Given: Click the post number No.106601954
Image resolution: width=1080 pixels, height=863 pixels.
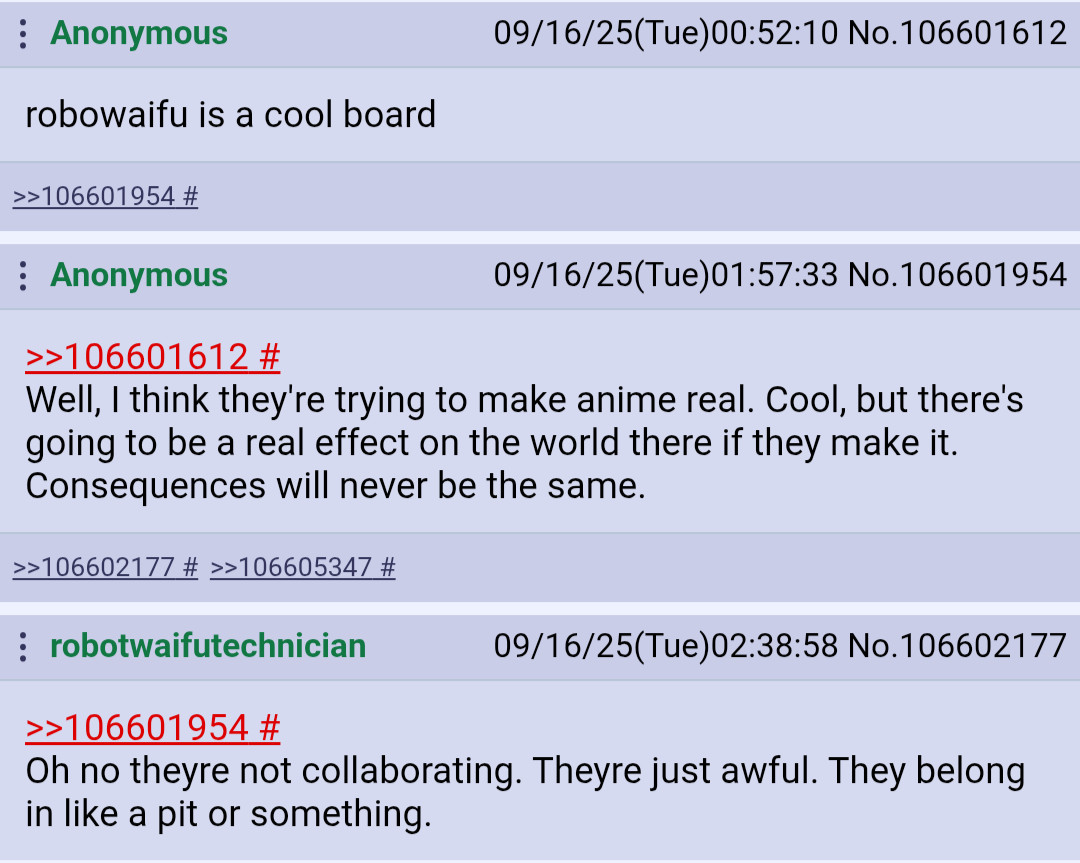Looking at the screenshot, I should [957, 275].
